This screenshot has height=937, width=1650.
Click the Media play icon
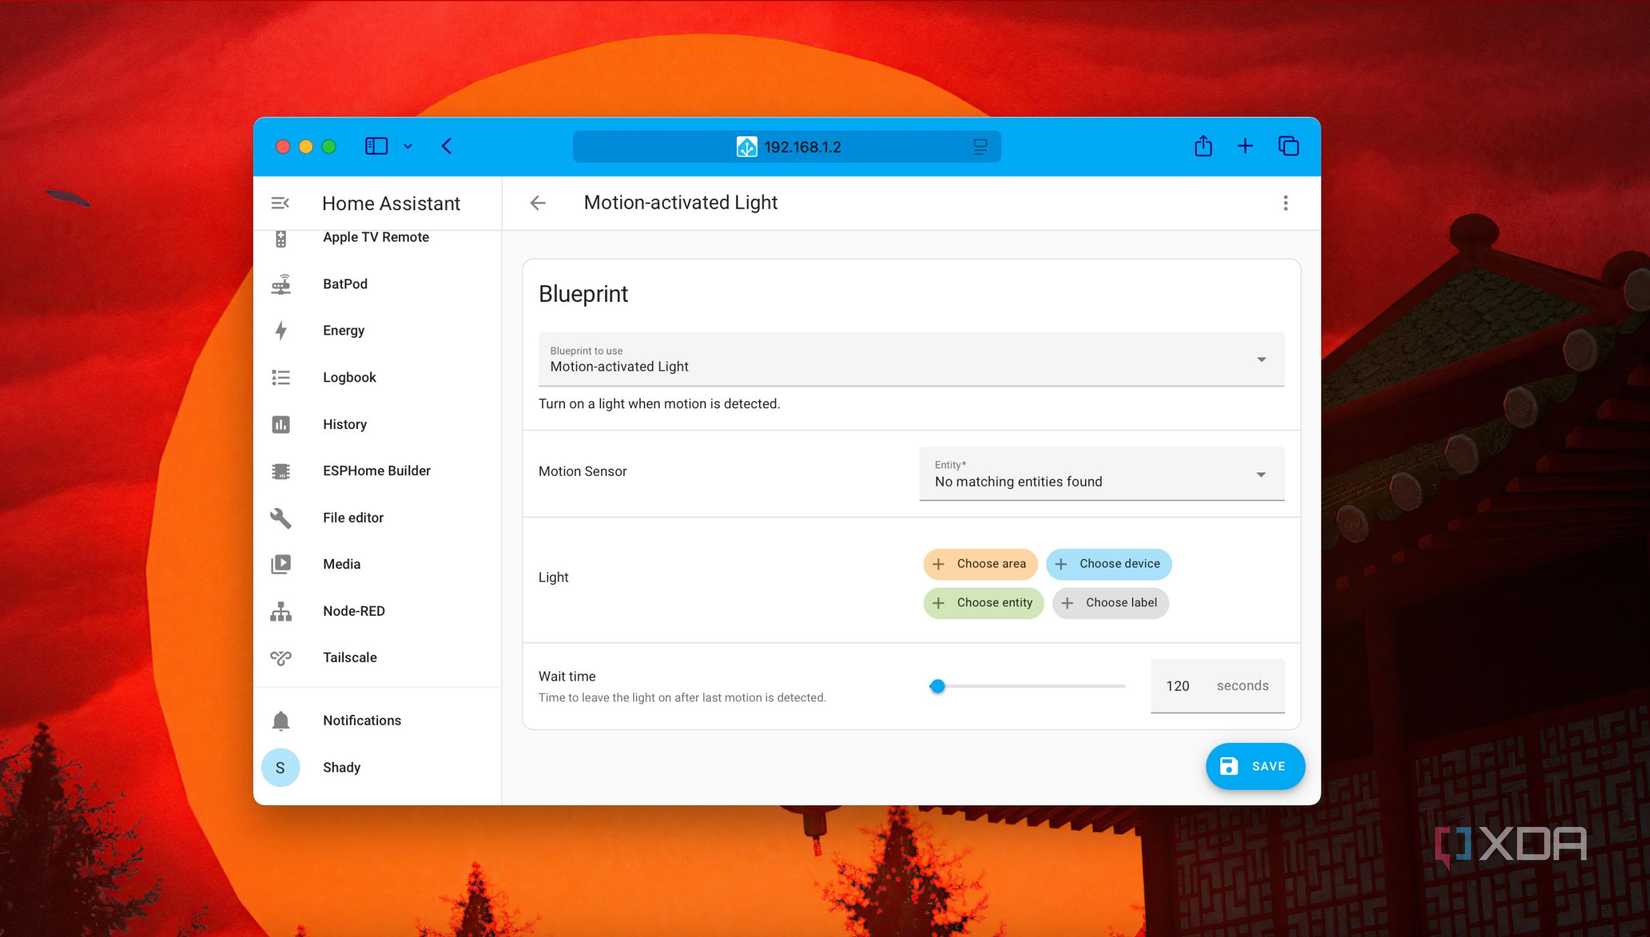281,564
